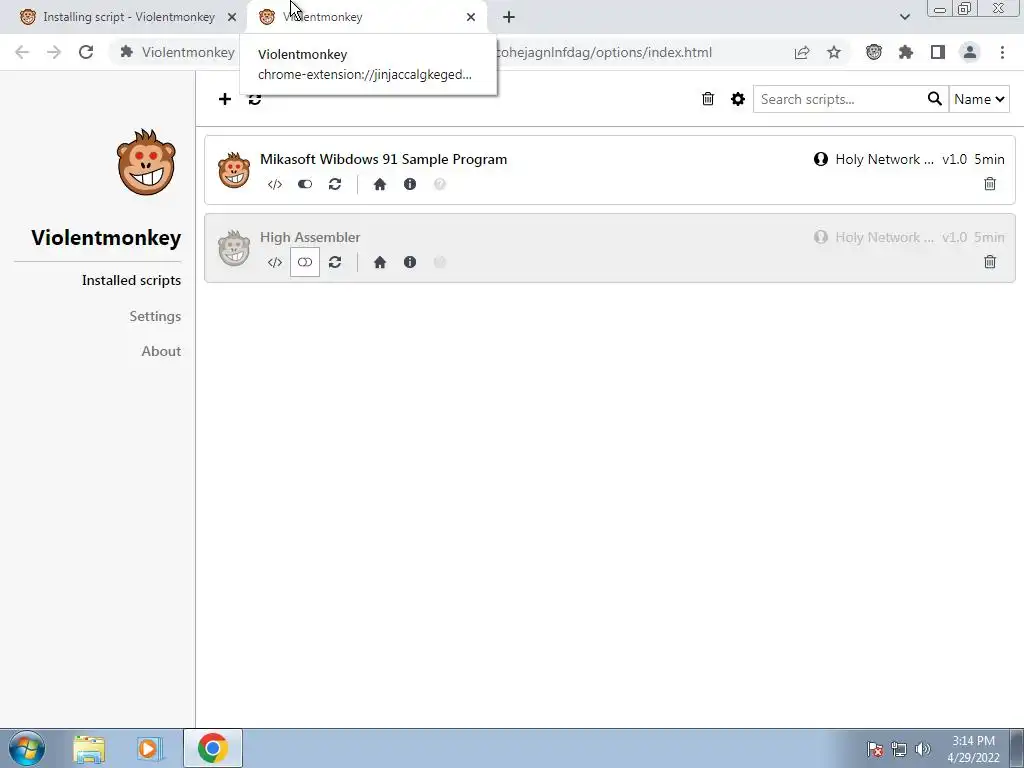Click author icon beside Mikasoft Wibdows Holy Network
Viewport: 1024px width, 768px height.
point(821,159)
